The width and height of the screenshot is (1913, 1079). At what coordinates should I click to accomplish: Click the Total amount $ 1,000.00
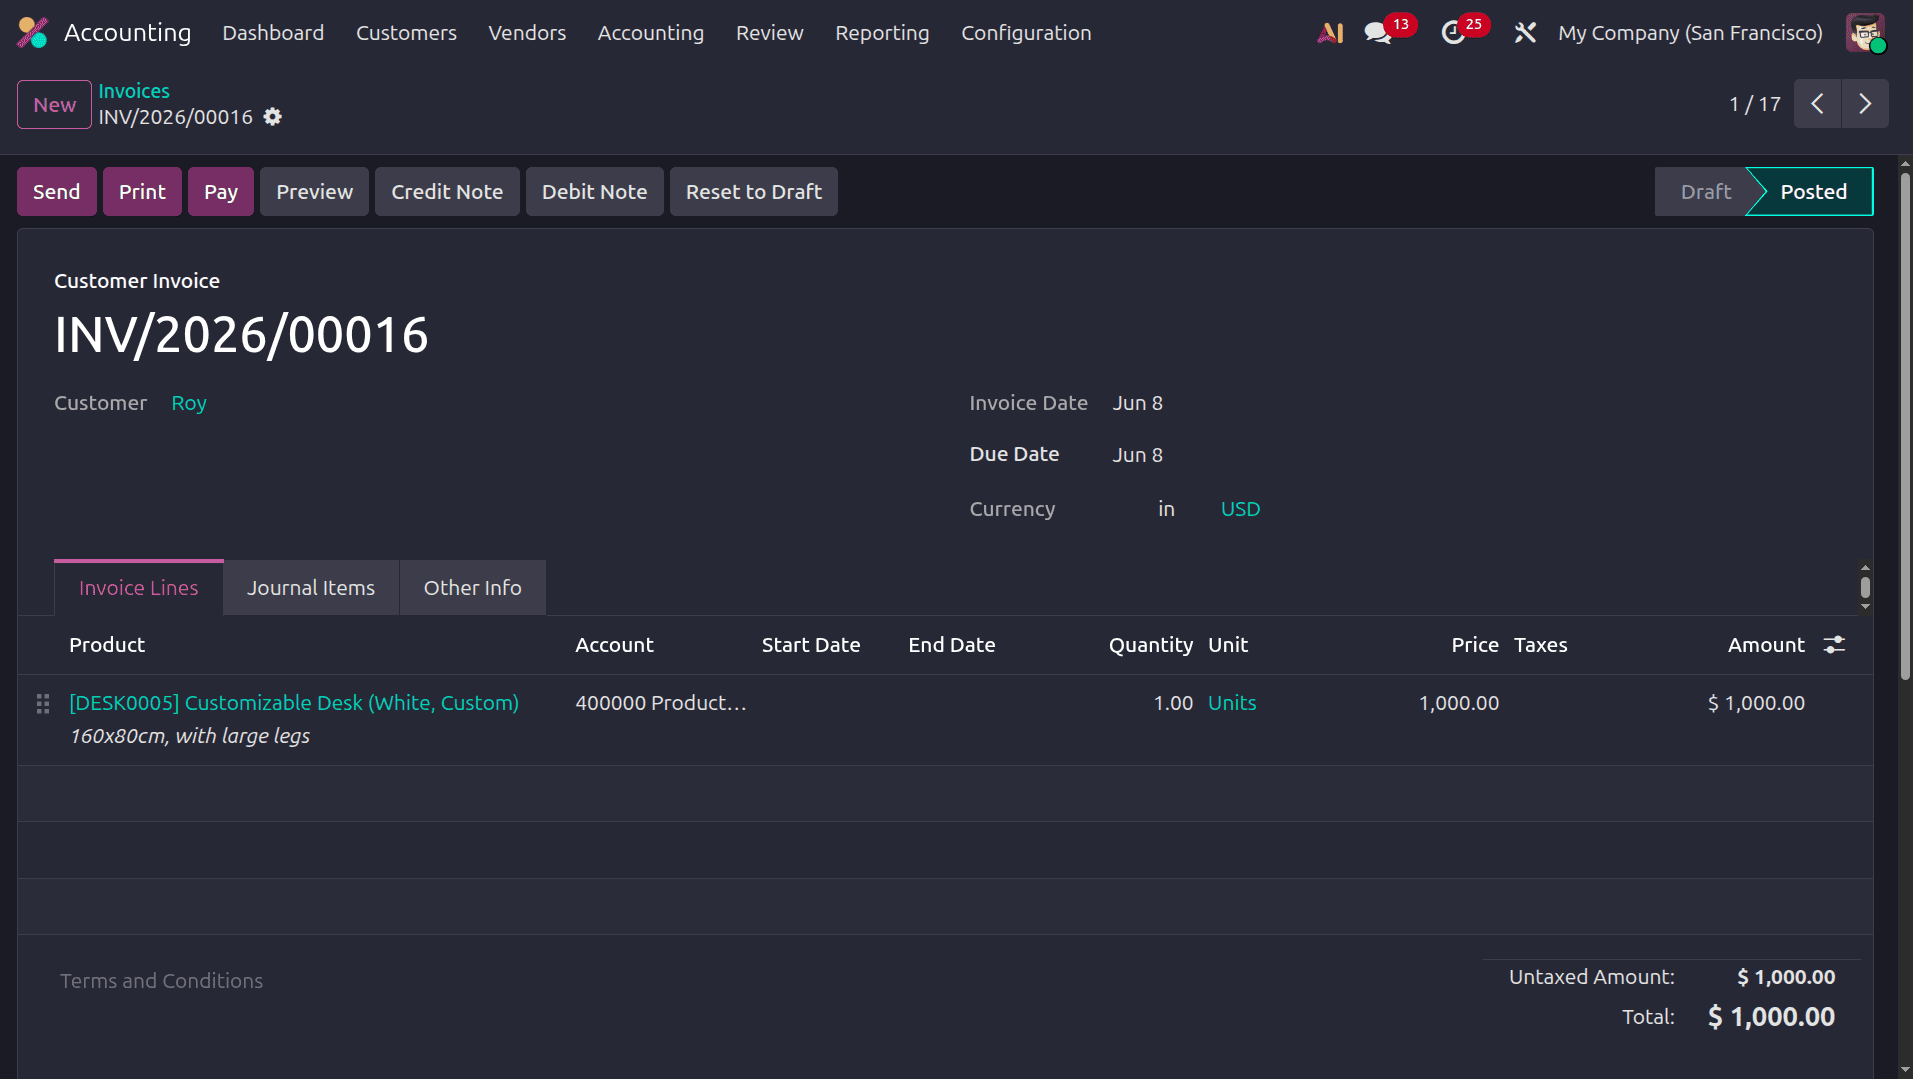1770,1017
